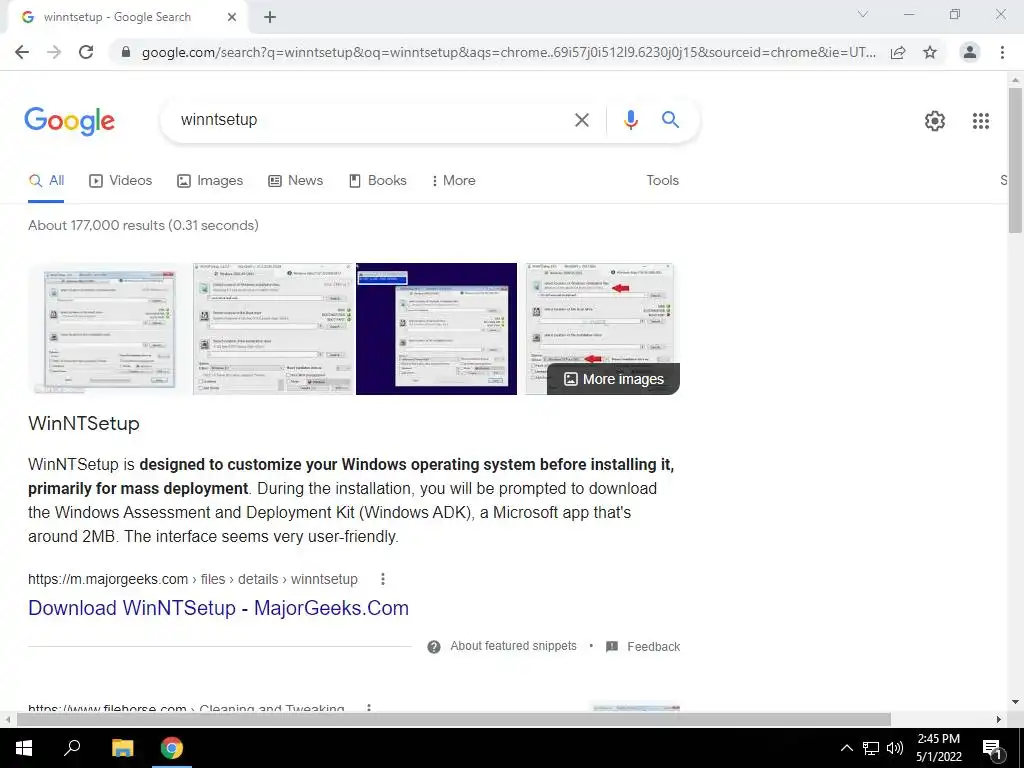Open File Explorer from taskbar

122,748
